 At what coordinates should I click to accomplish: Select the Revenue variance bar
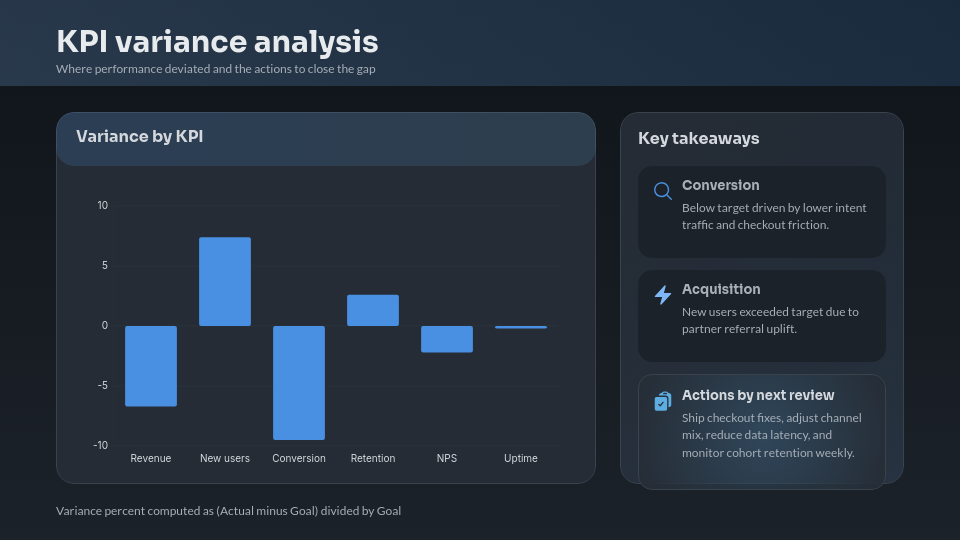pos(151,366)
